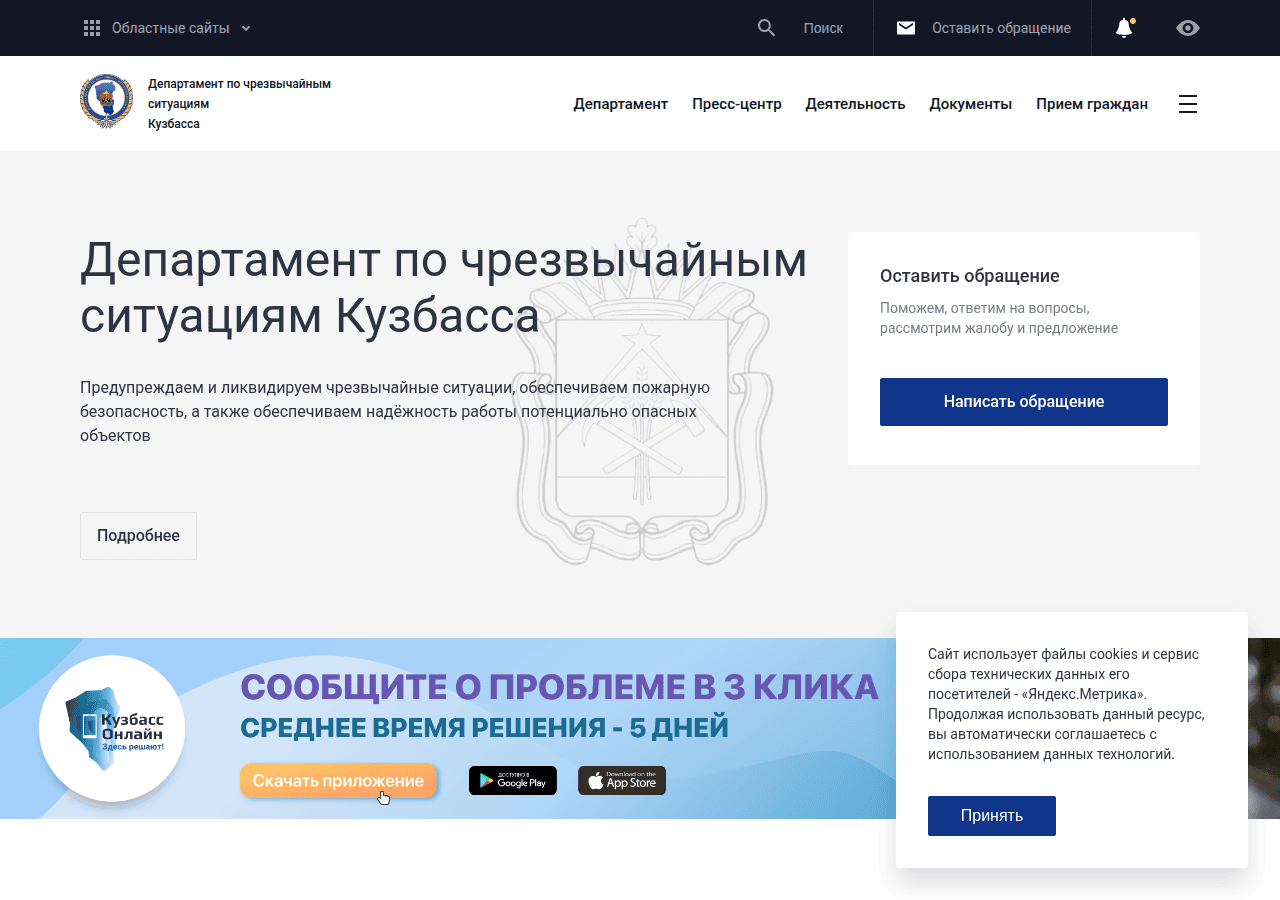Click the Поиск search field
Screen dimensions: 1280x900
823,28
